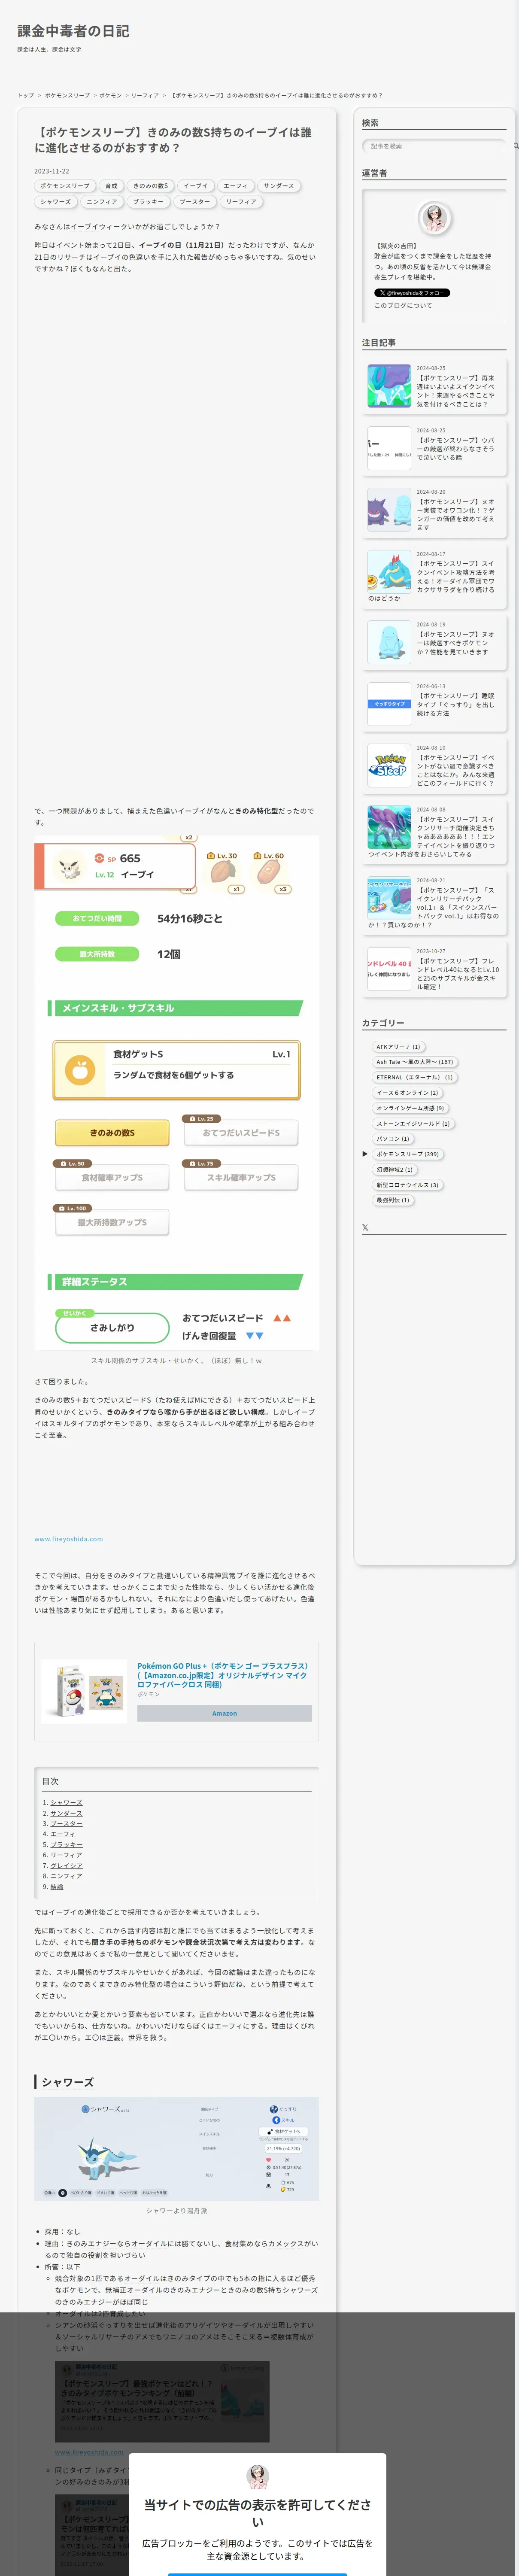This screenshot has height=2576, width=519.
Task: Open このブログについて link
Action: 403,306
